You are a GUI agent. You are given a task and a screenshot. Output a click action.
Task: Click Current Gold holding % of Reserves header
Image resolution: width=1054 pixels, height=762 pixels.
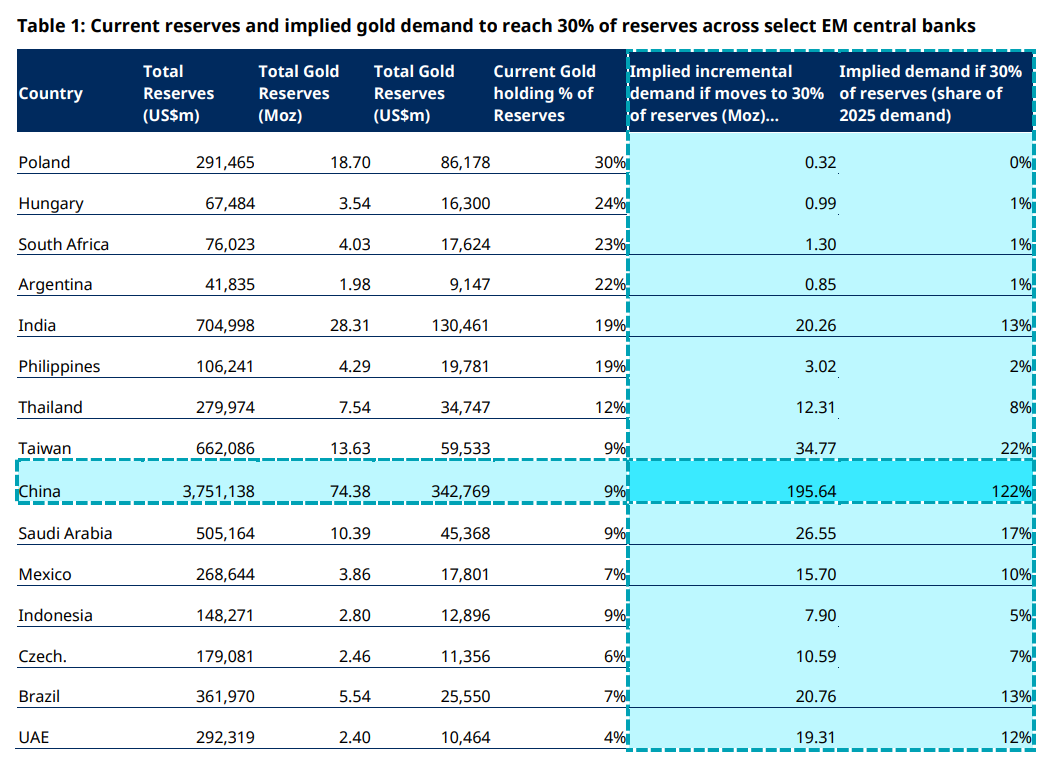pos(544,93)
